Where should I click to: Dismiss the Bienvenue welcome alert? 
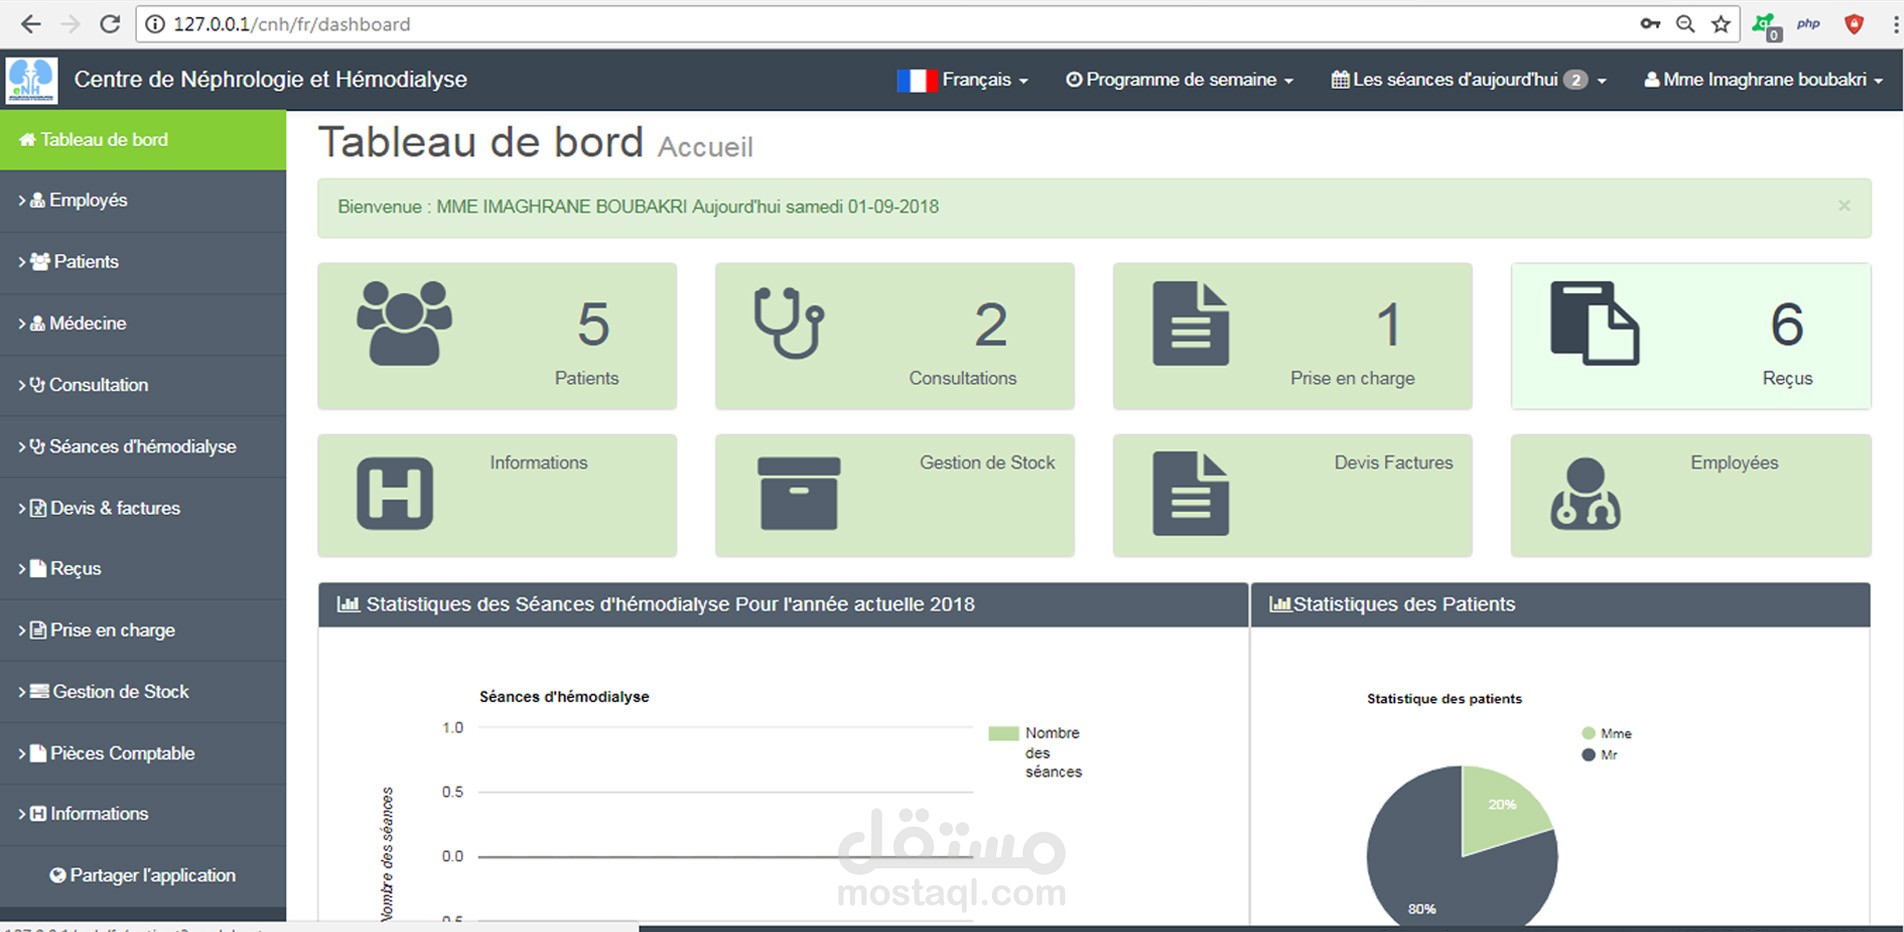(1844, 206)
